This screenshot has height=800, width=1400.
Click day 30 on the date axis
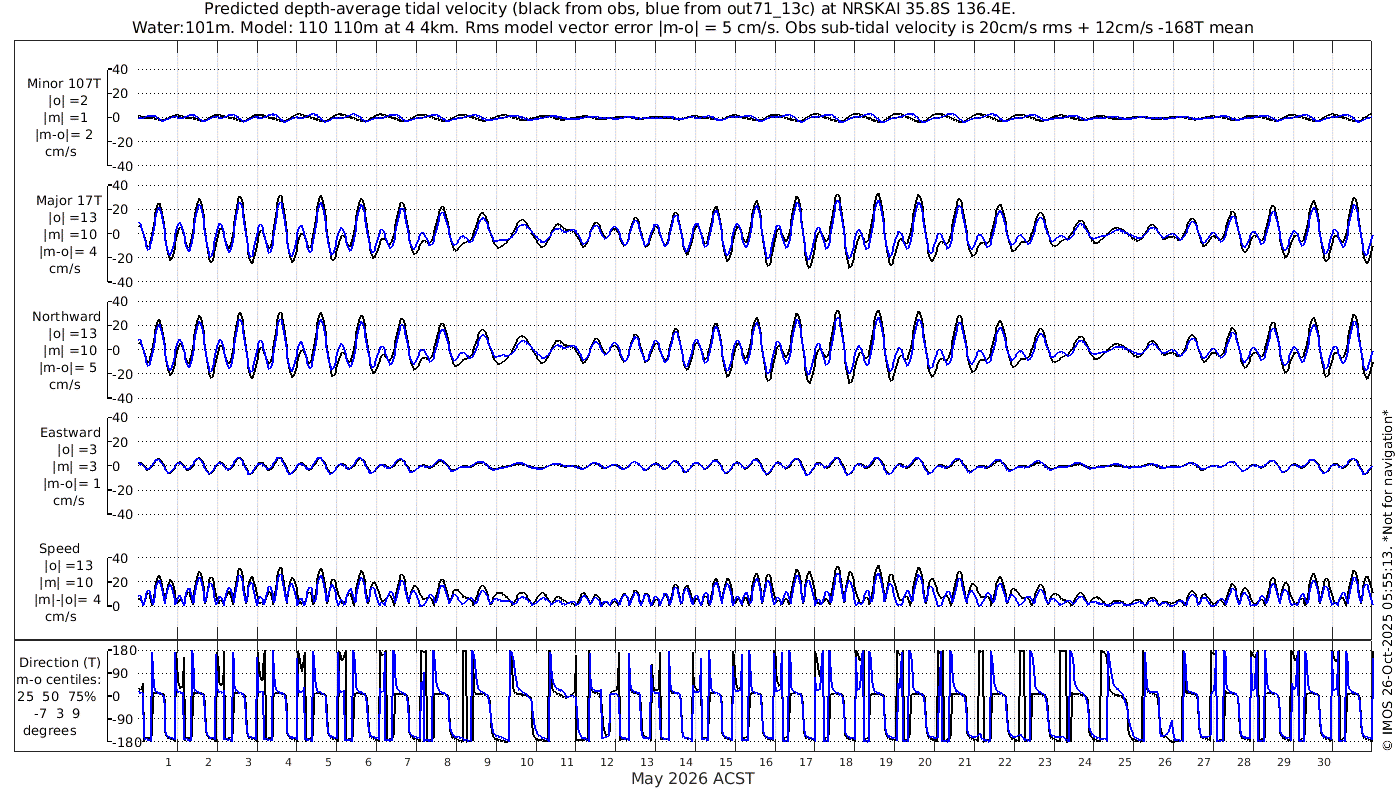1324,762
